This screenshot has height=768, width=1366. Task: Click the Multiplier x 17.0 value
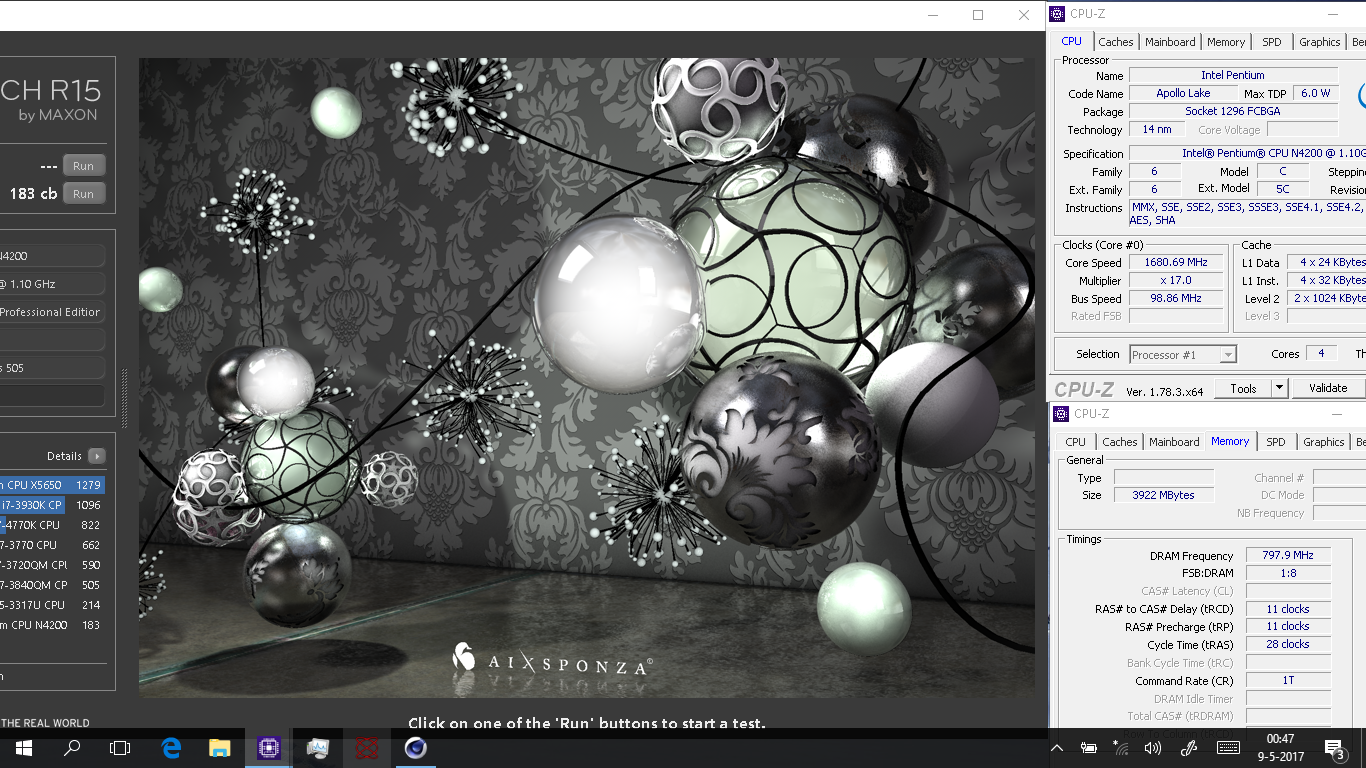point(1176,281)
